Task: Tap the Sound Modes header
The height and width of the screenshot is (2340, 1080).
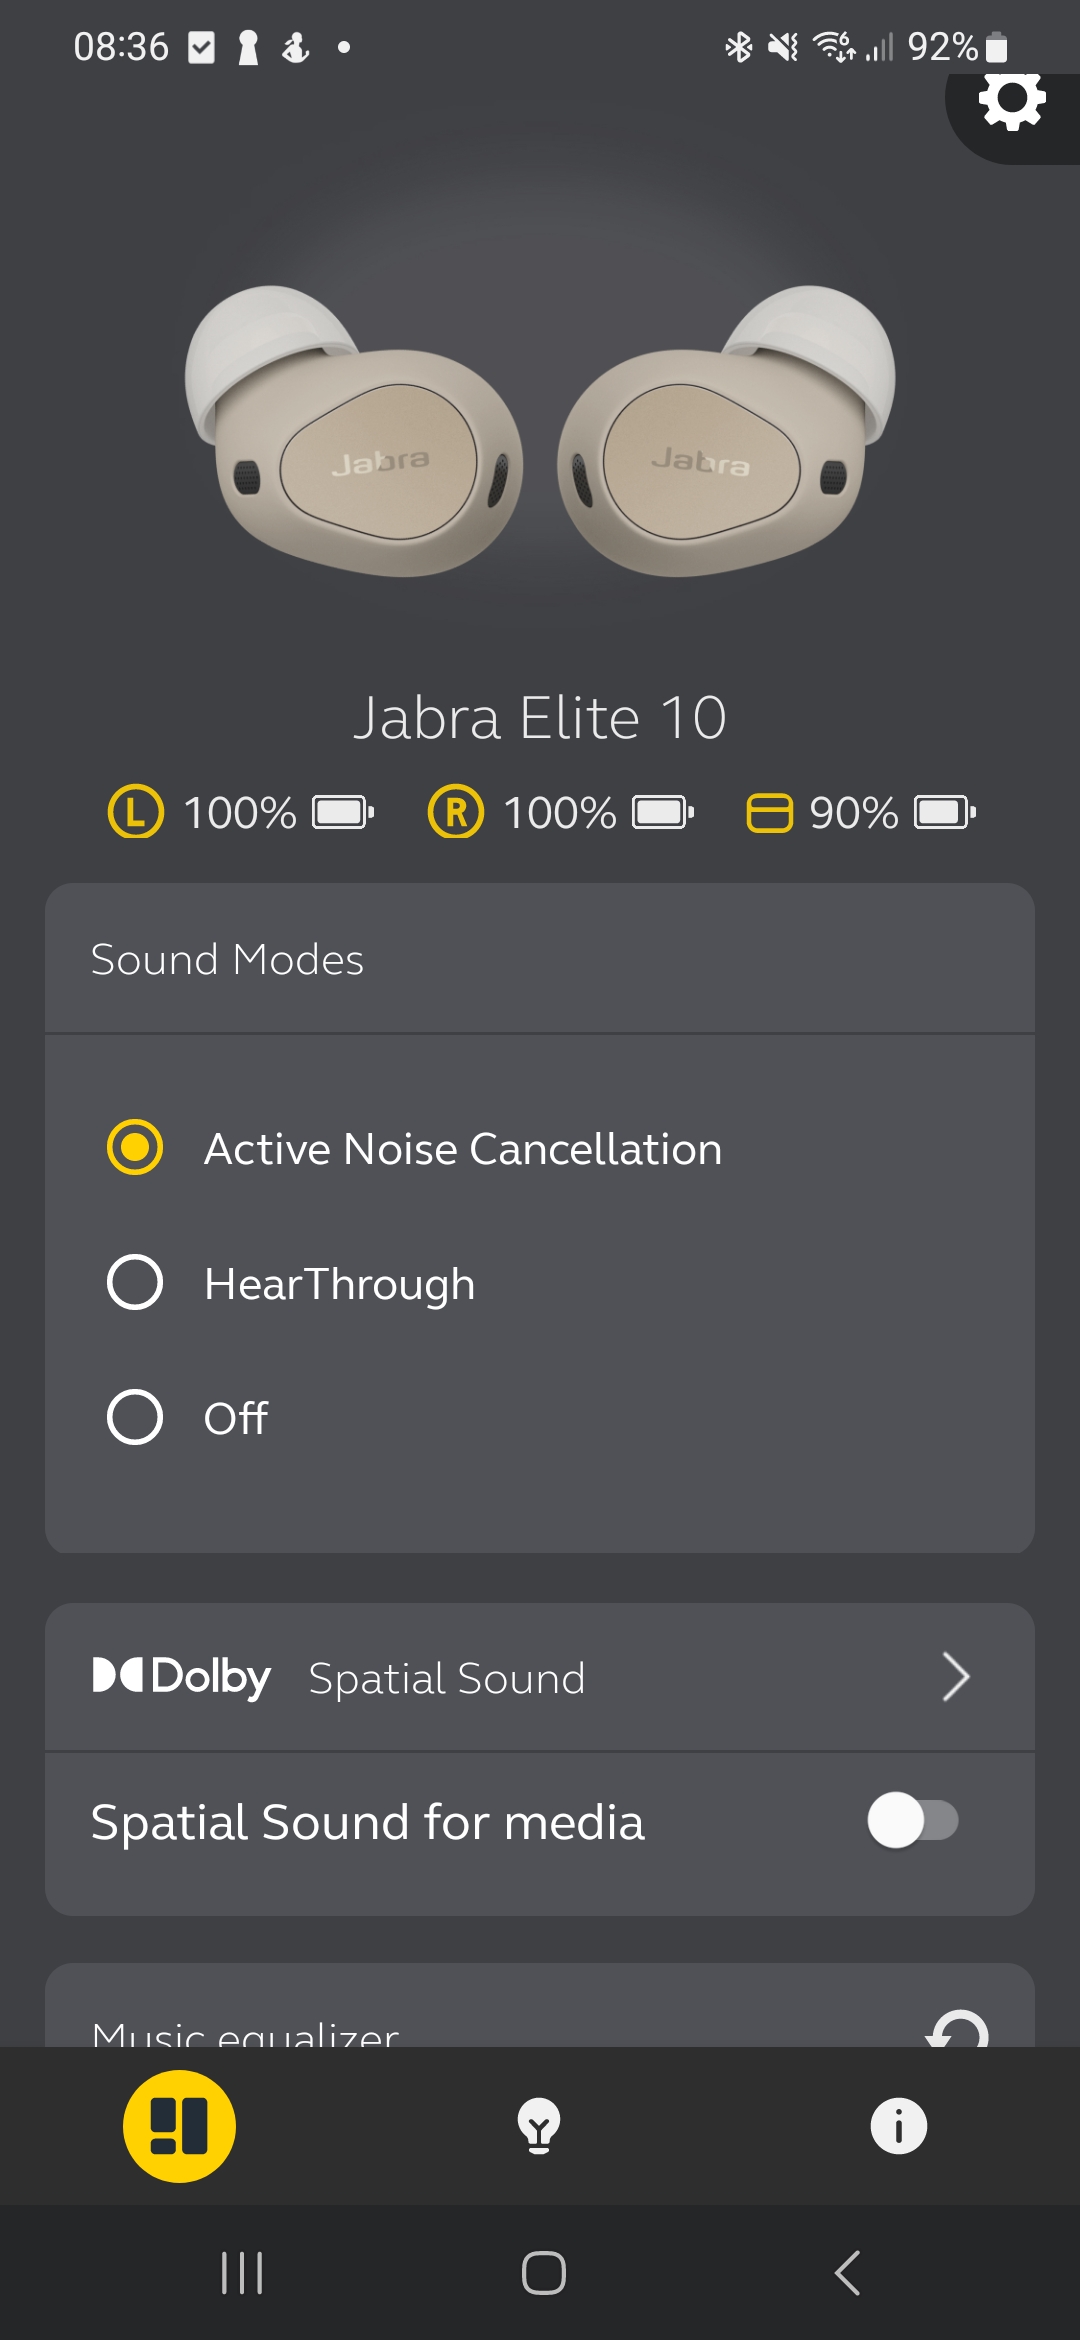Action: coord(227,960)
